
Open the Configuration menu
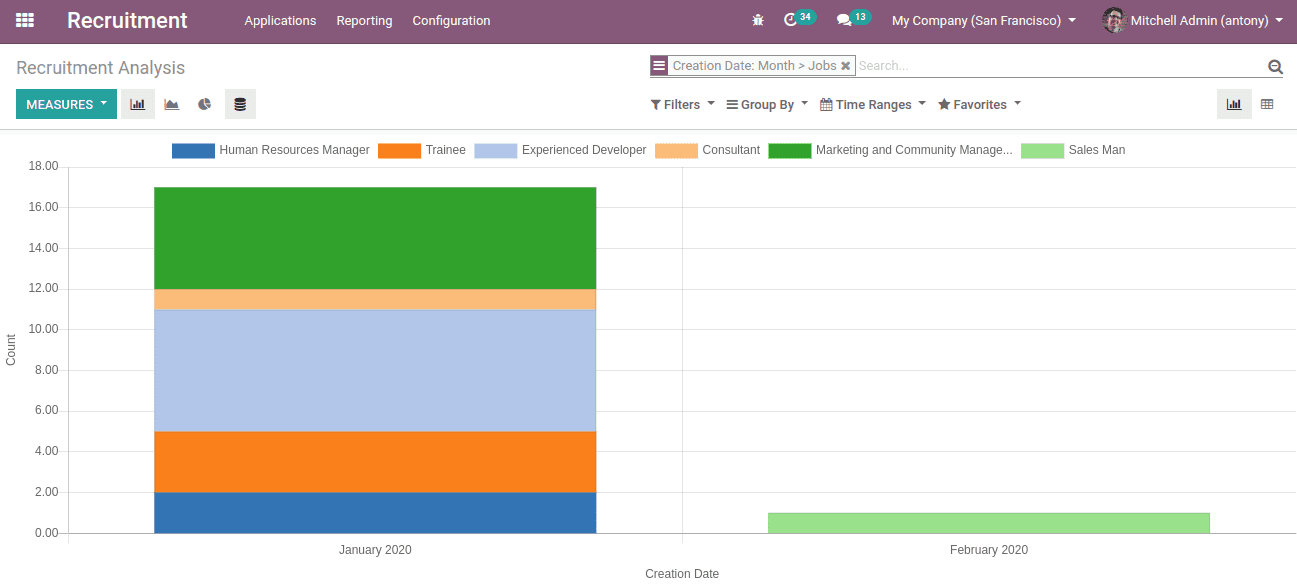click(451, 20)
